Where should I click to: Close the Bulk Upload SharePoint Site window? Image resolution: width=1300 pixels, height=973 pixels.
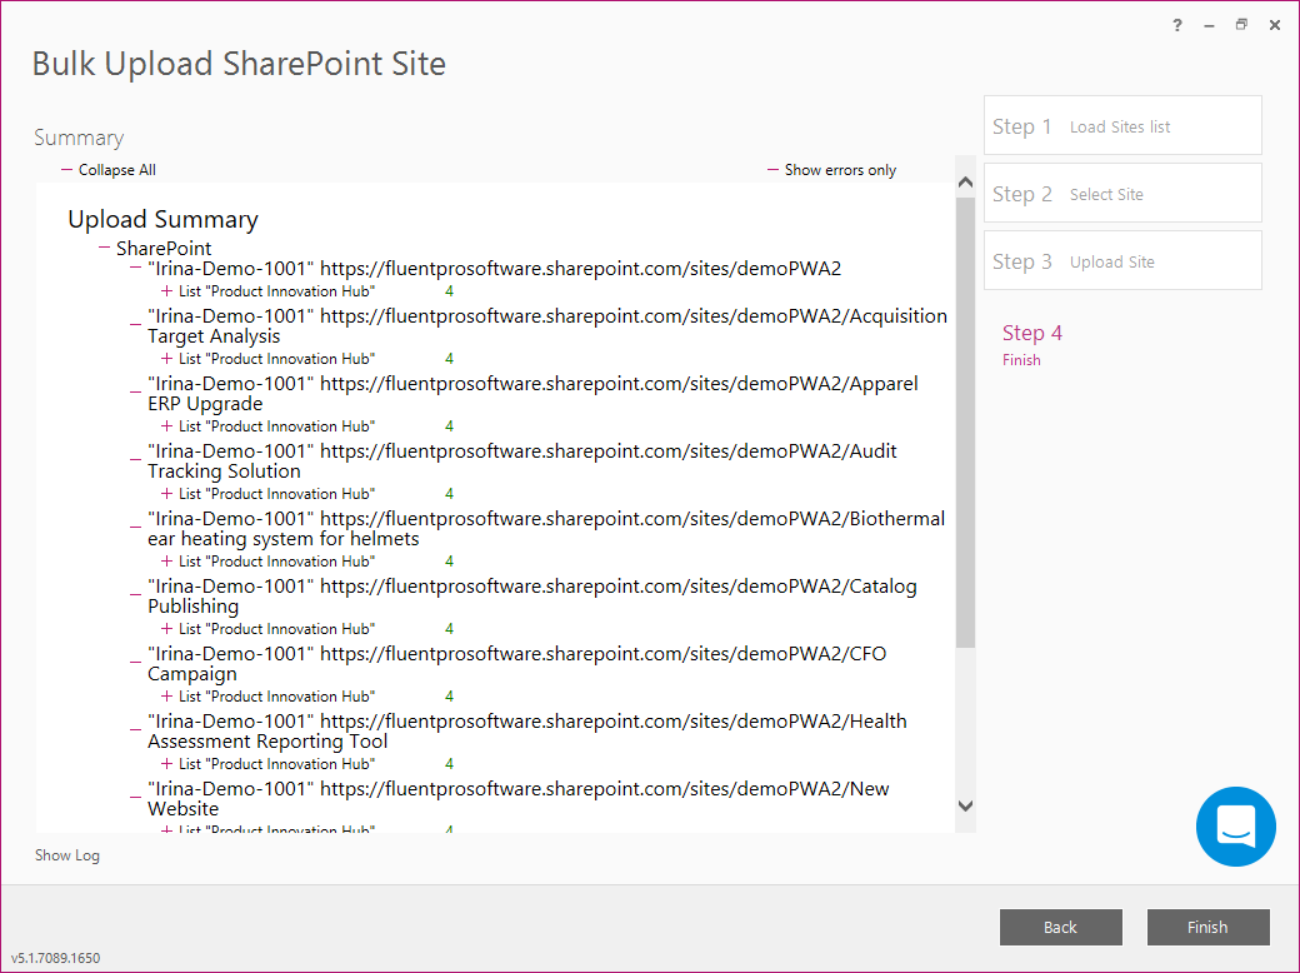pyautogui.click(x=1275, y=25)
